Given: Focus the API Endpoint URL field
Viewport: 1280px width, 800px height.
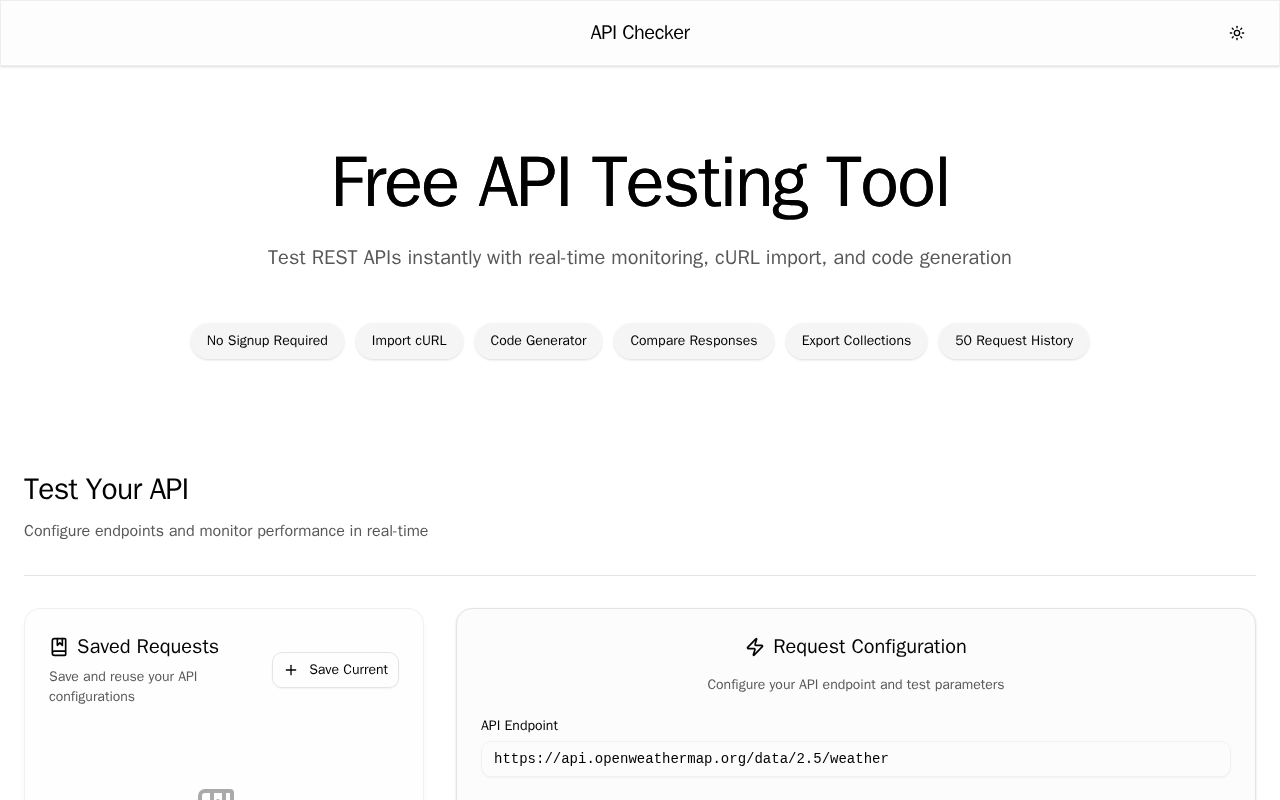Looking at the screenshot, I should point(855,759).
